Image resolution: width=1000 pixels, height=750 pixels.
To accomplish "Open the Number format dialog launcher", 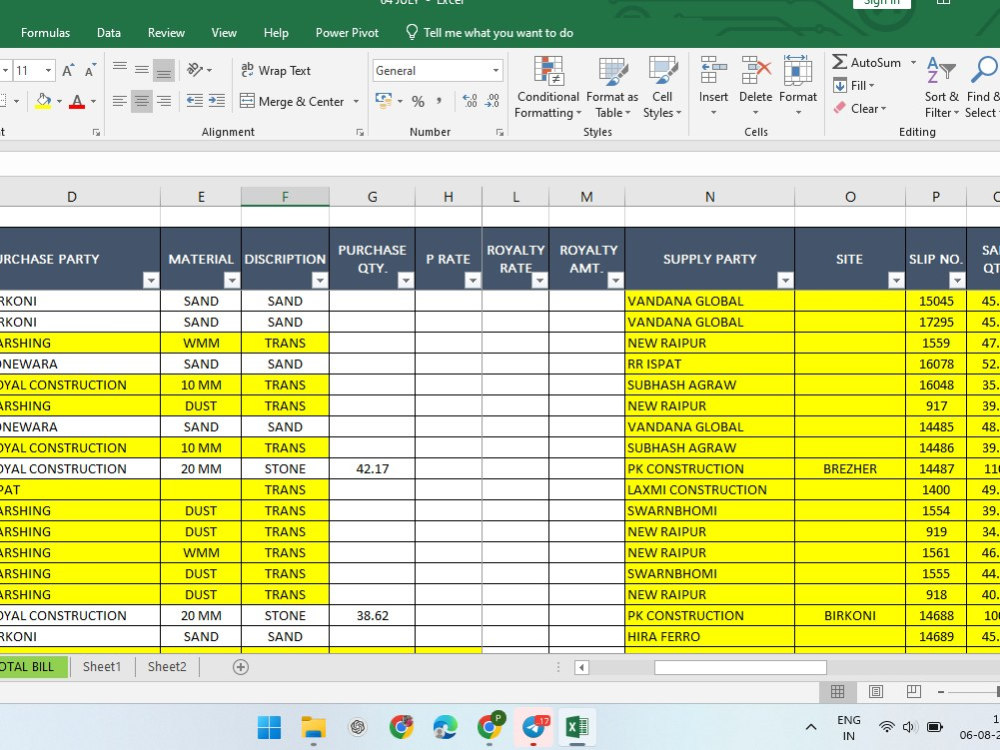I will [499, 132].
